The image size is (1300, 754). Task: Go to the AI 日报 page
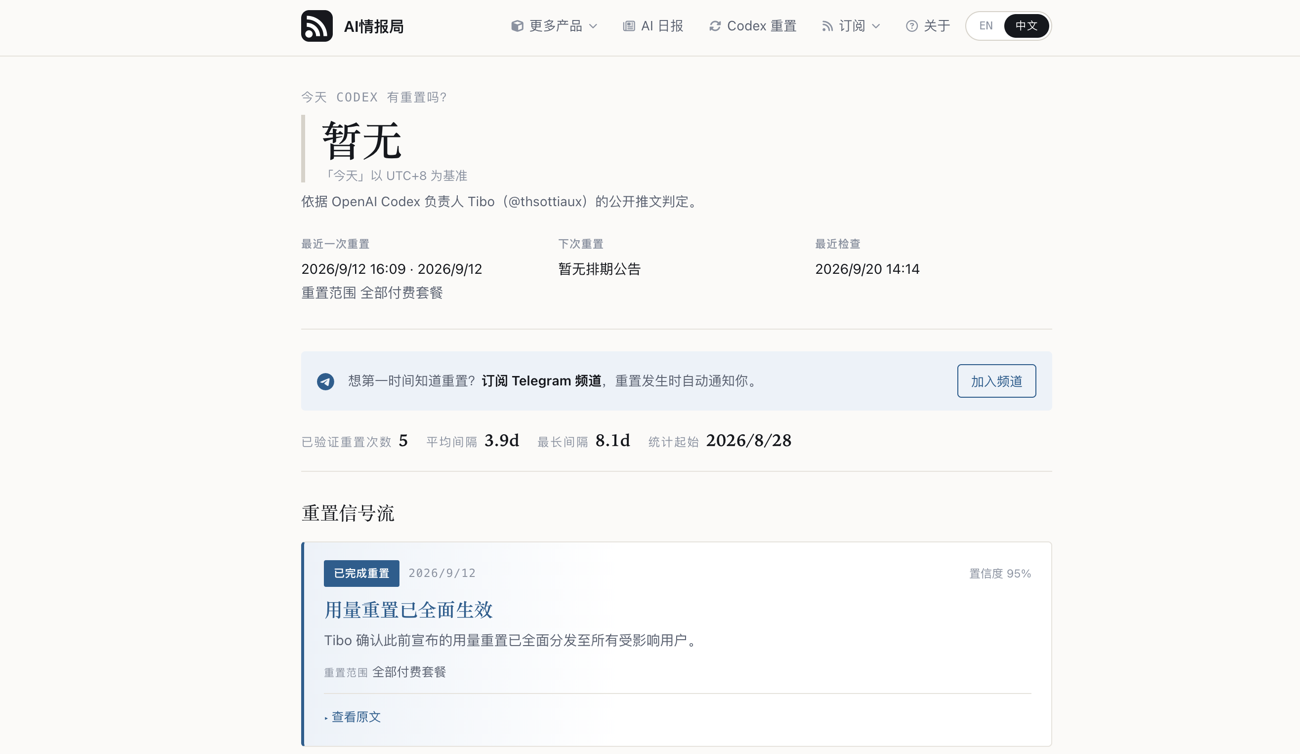coord(653,26)
